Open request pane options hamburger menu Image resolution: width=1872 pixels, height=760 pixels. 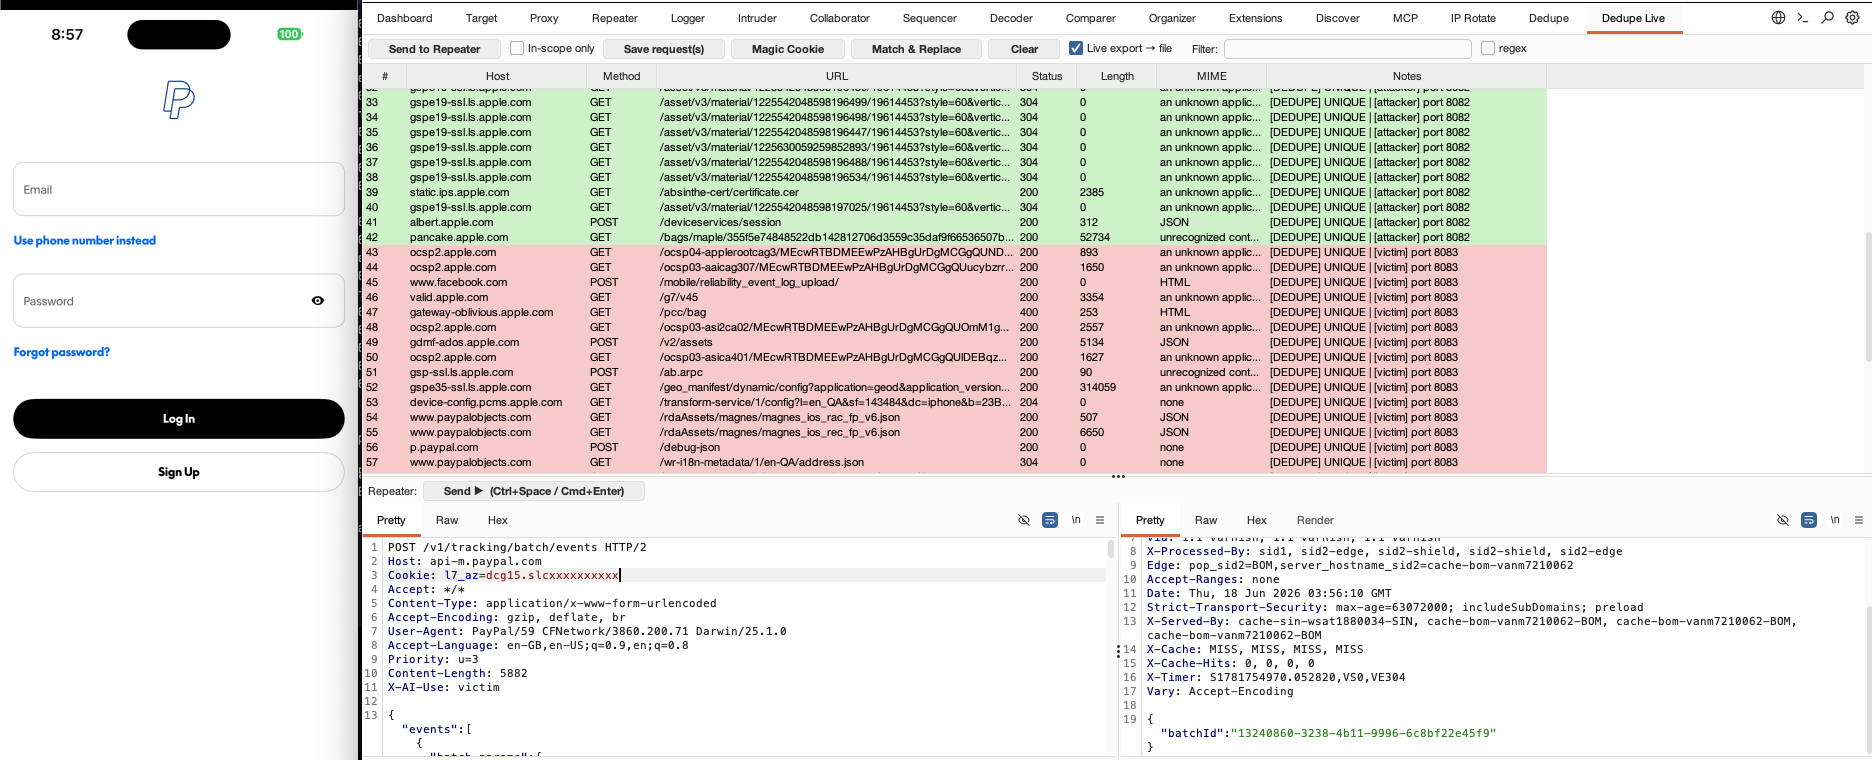coord(1100,520)
